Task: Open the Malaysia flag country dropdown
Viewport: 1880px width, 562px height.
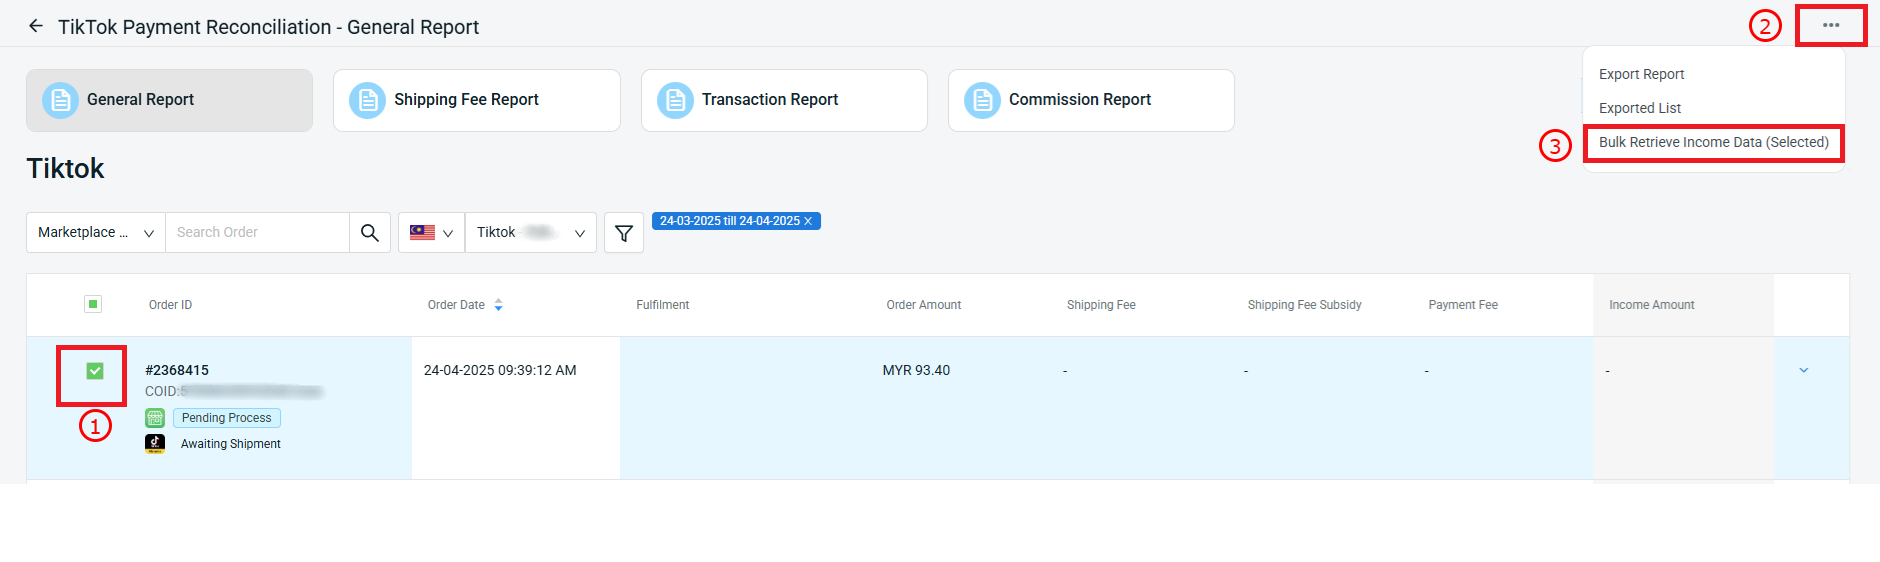Action: point(432,232)
